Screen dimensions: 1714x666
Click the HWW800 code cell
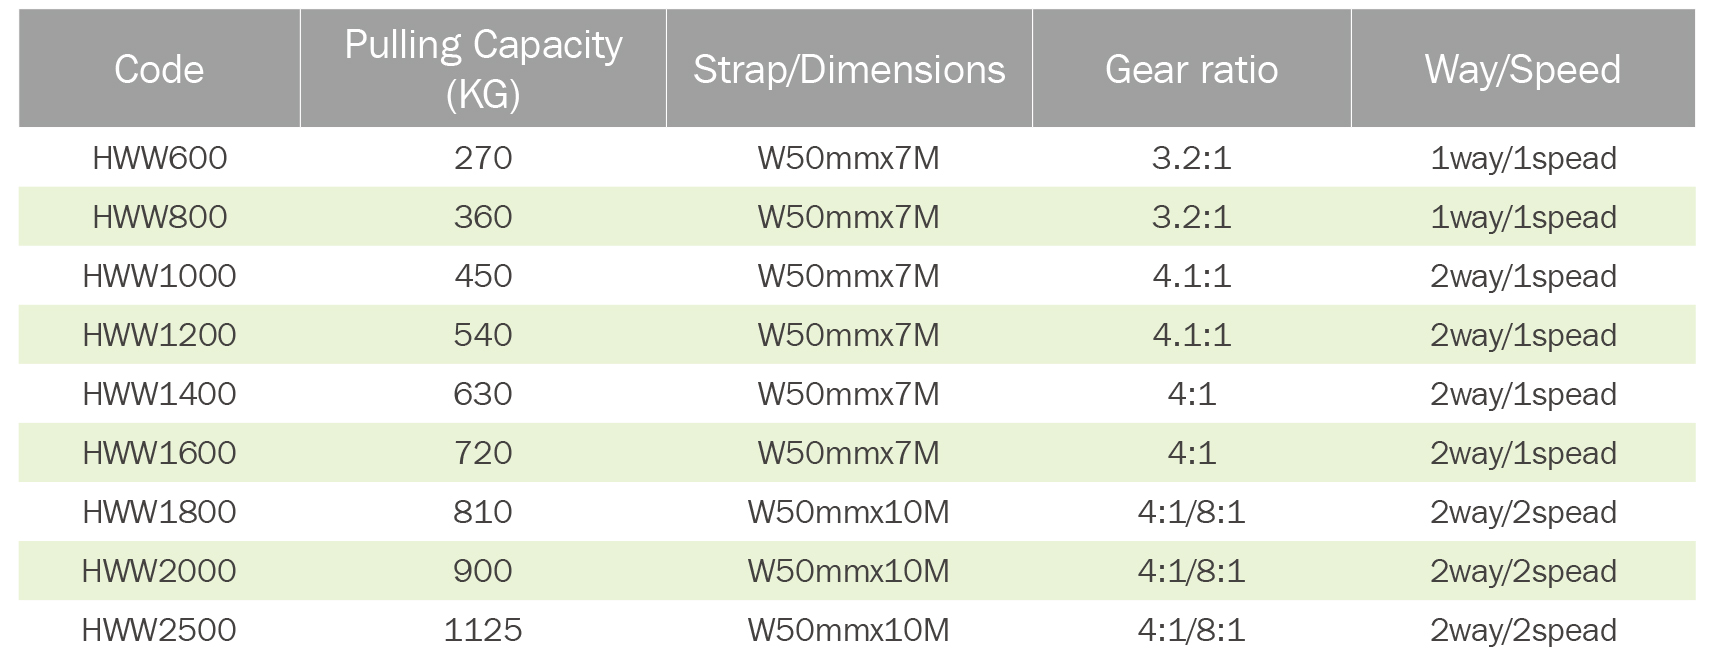click(159, 217)
